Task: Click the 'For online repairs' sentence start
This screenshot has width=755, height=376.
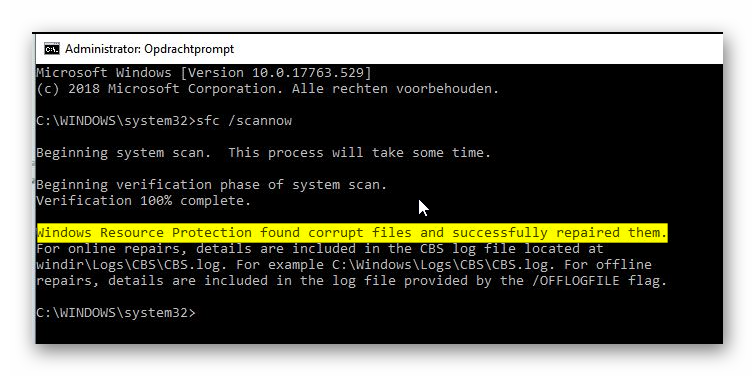Action: (112, 249)
